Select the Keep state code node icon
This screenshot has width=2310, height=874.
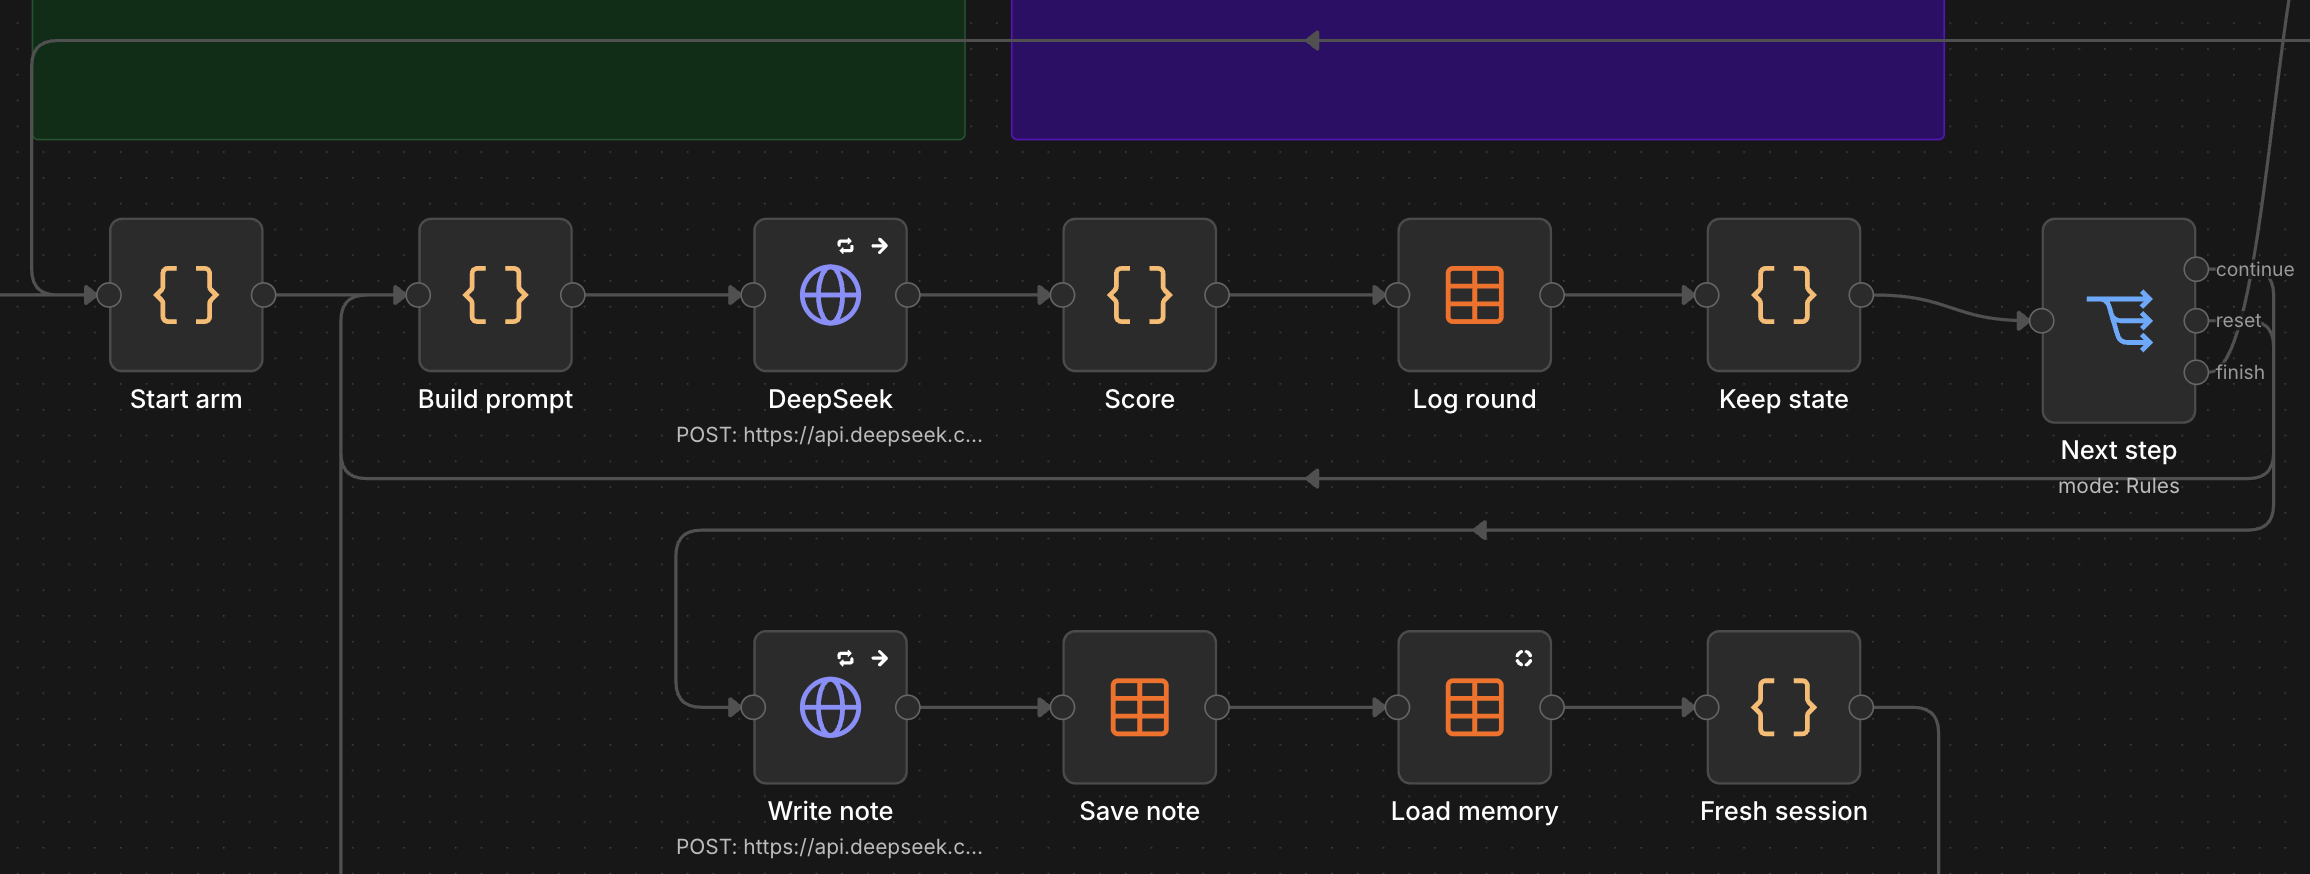[x=1783, y=295]
